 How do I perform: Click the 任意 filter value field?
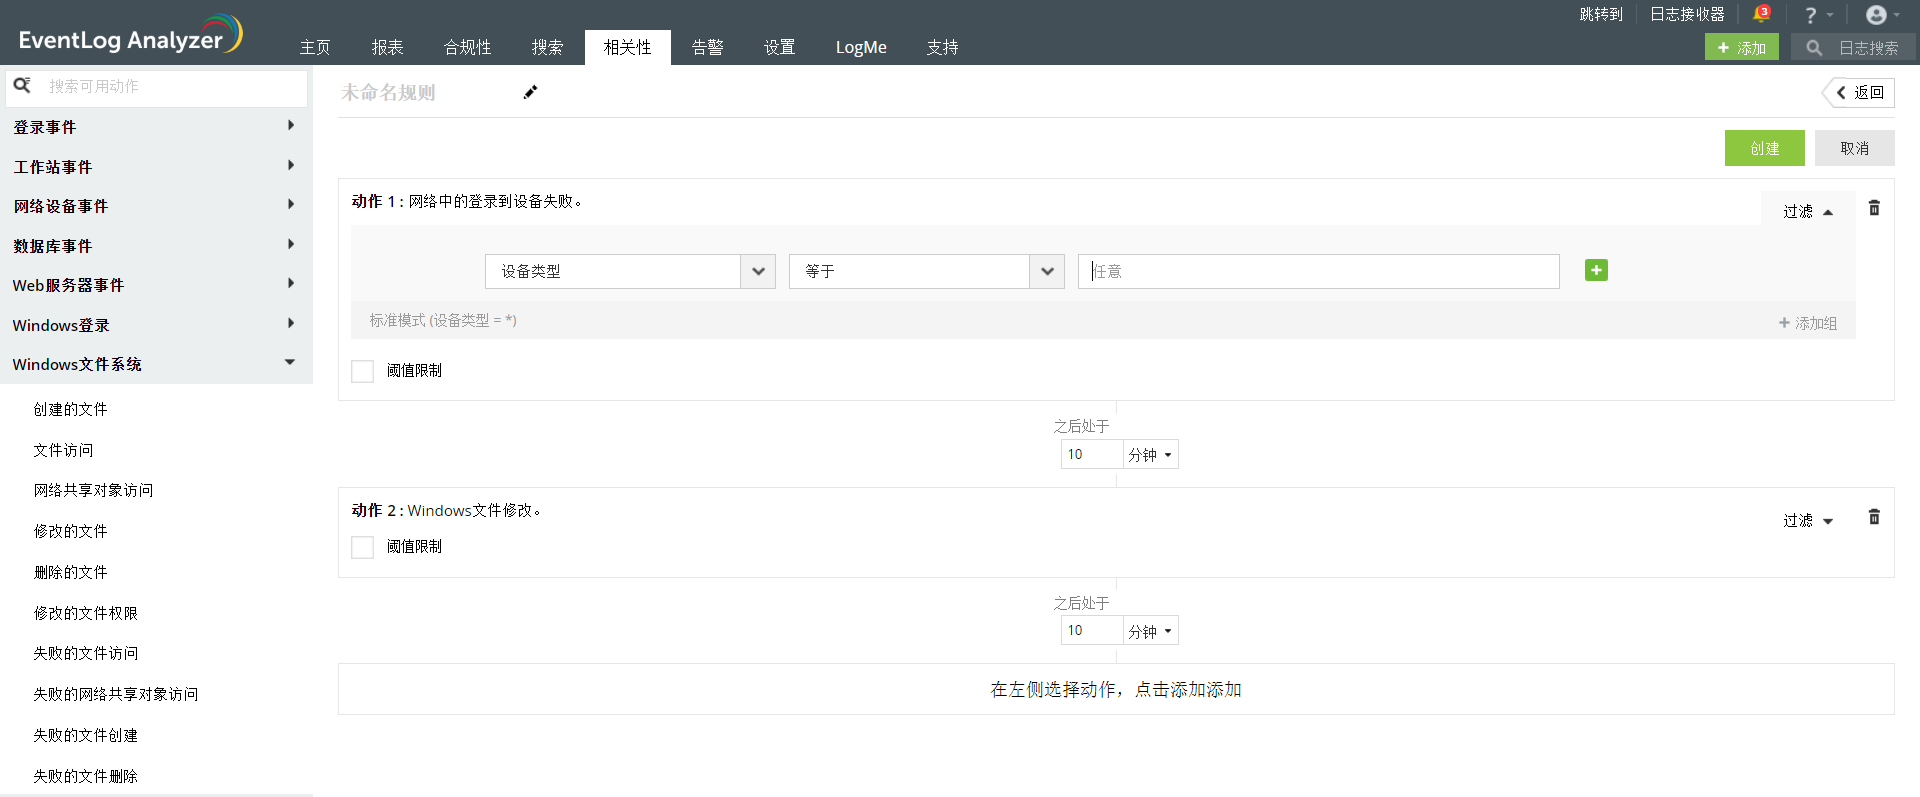click(1318, 271)
